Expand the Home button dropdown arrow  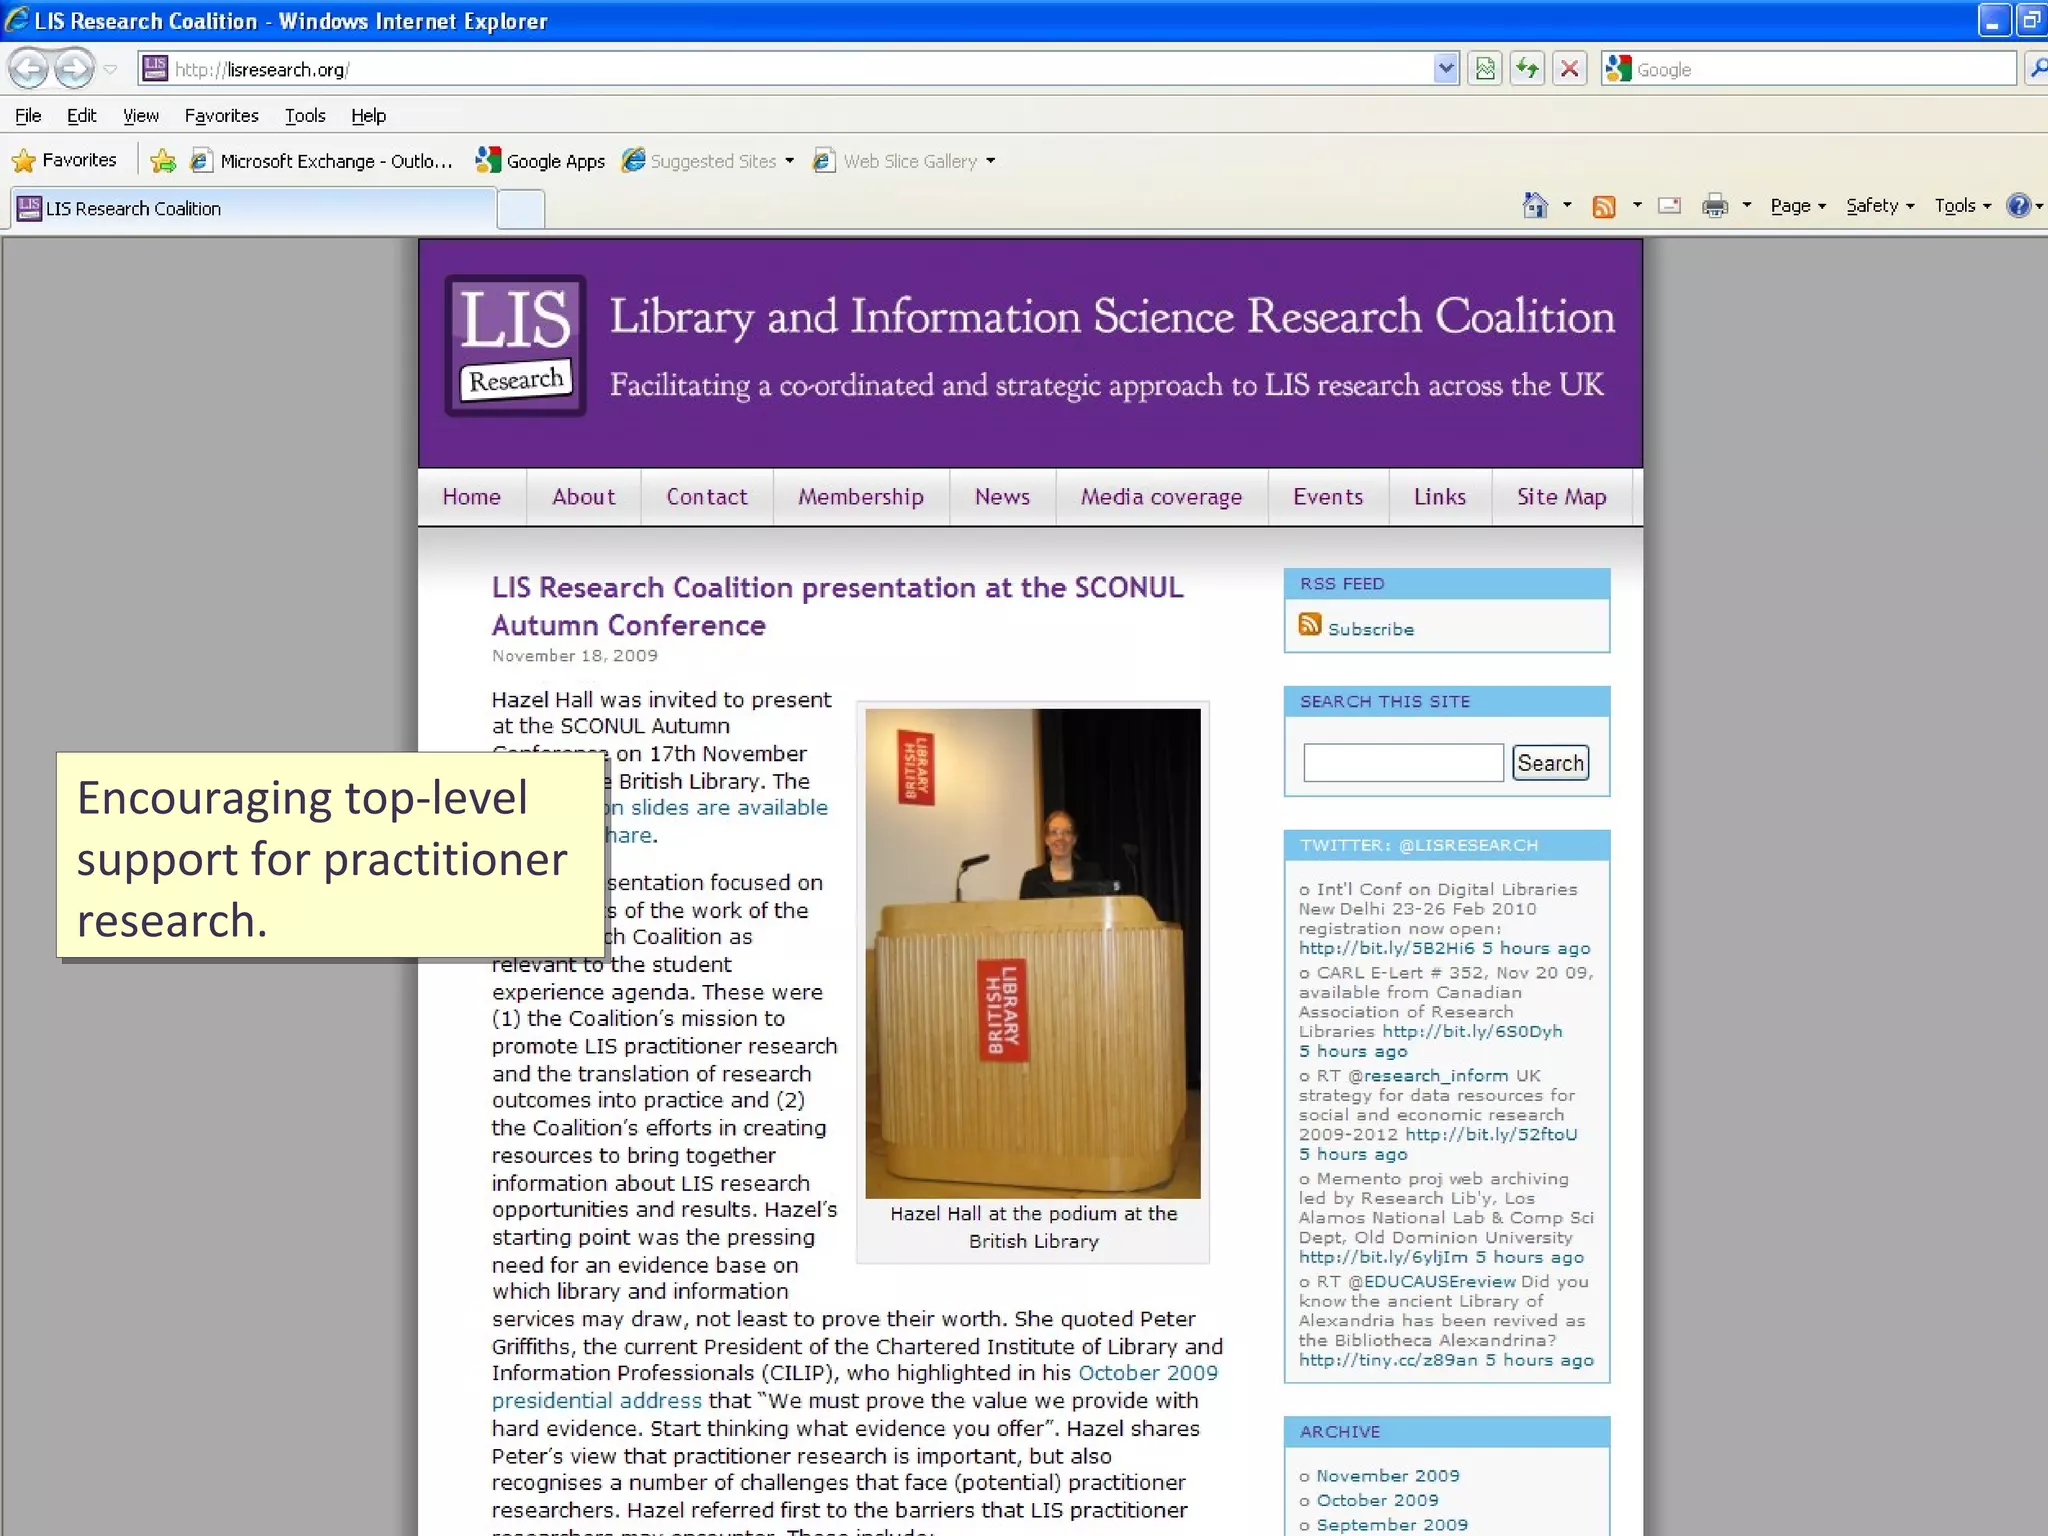pyautogui.click(x=1567, y=206)
